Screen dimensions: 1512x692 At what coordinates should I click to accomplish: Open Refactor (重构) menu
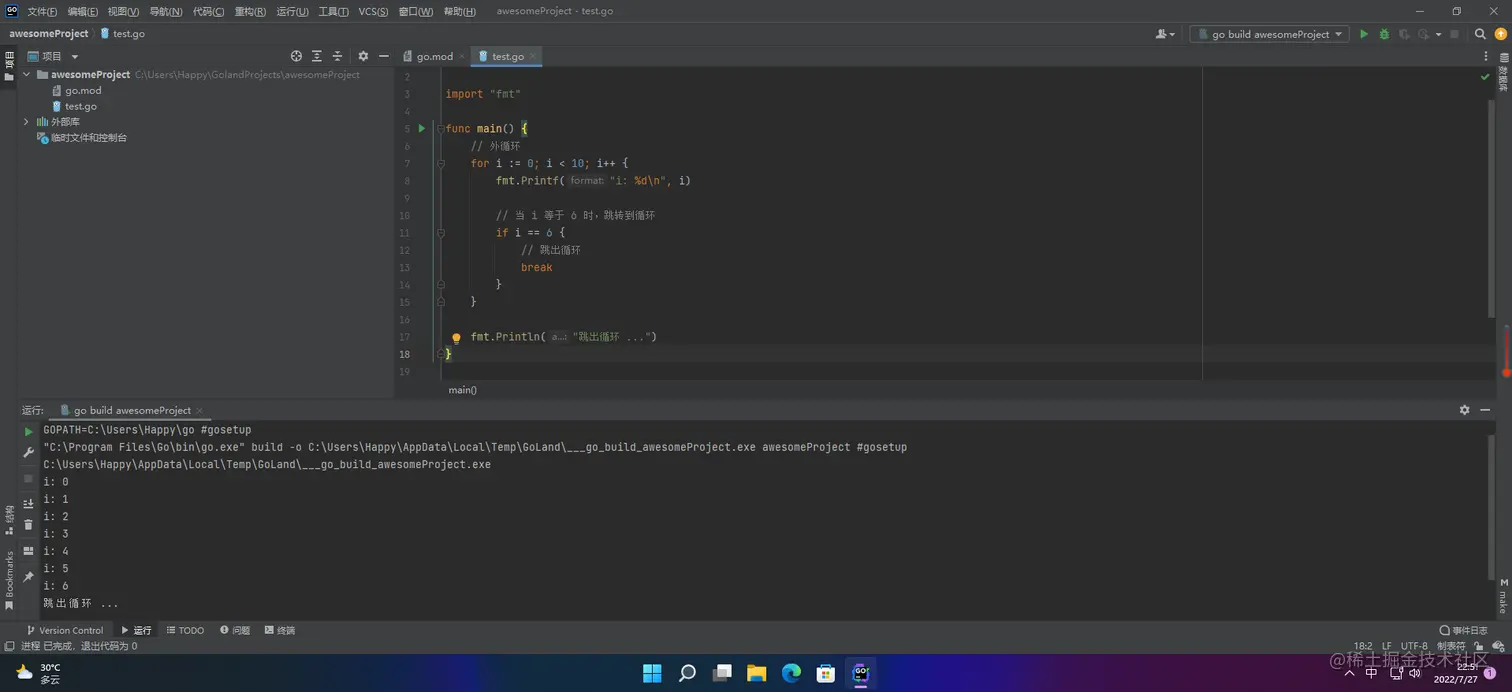(x=250, y=11)
